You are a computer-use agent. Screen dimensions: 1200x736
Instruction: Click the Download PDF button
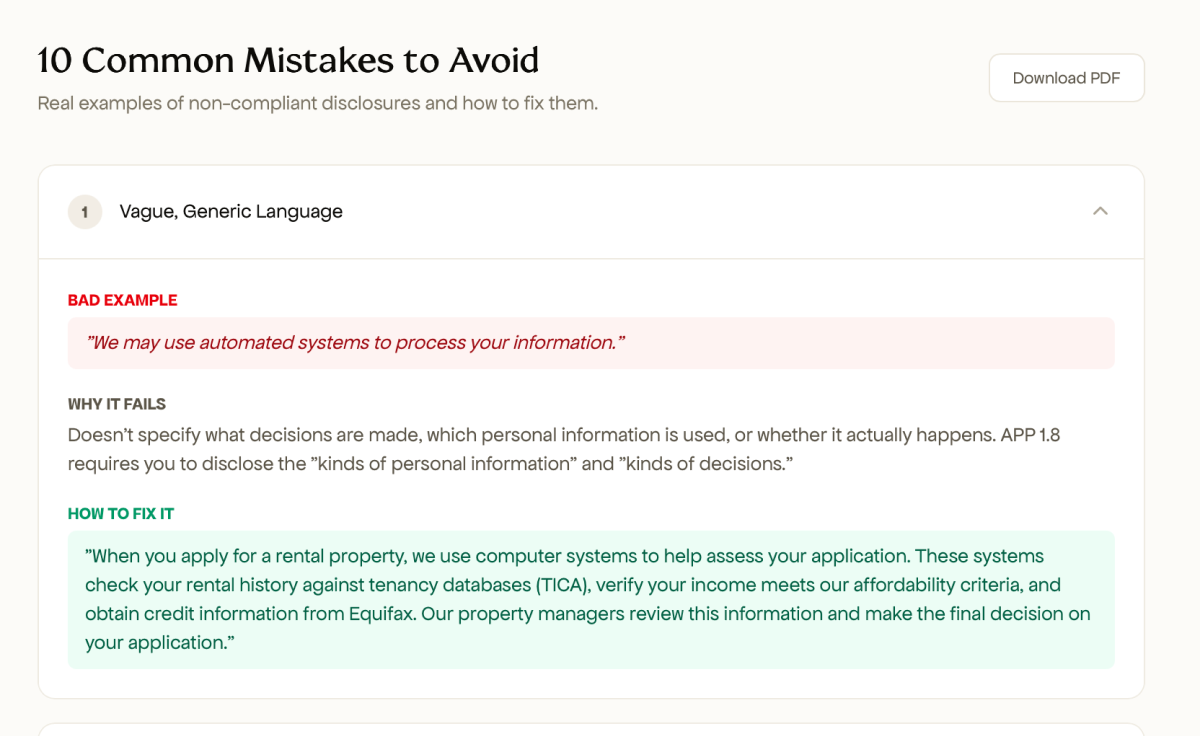[1066, 78]
